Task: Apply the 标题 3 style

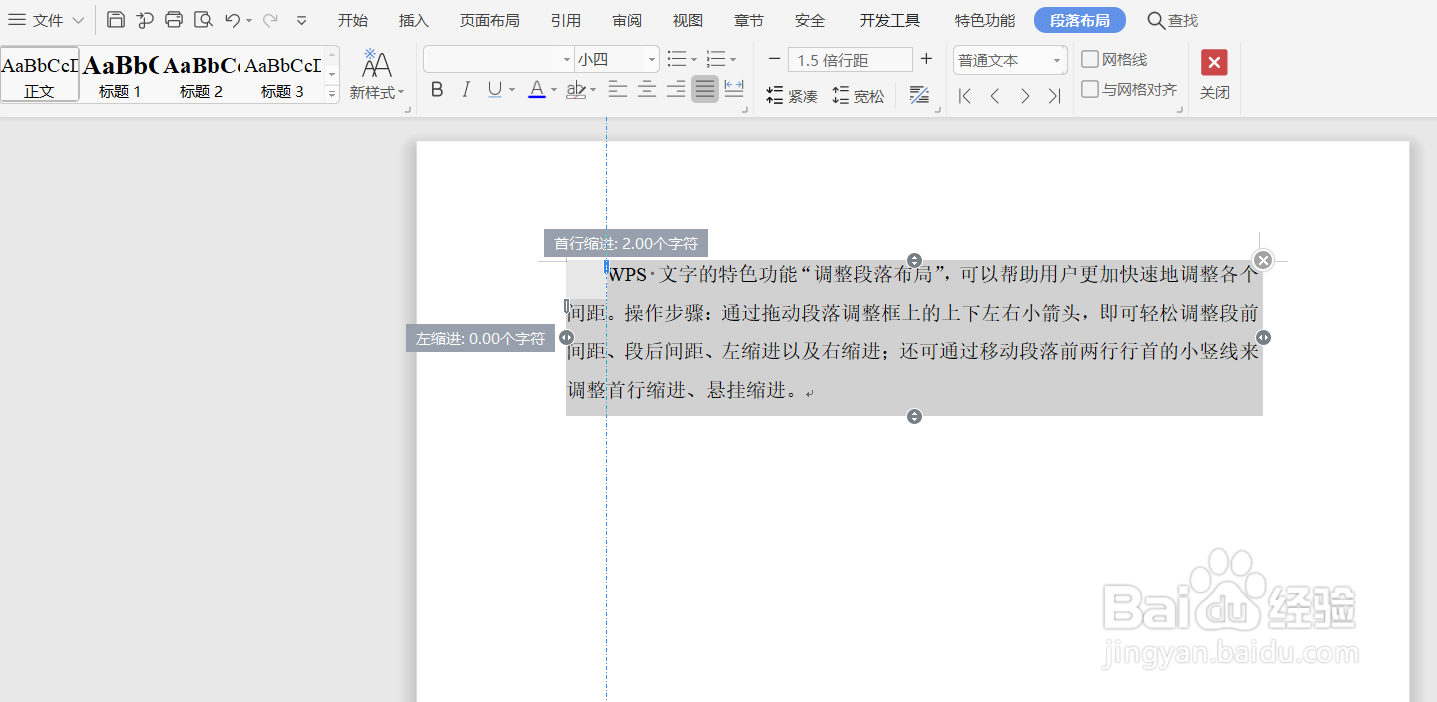Action: (282, 74)
